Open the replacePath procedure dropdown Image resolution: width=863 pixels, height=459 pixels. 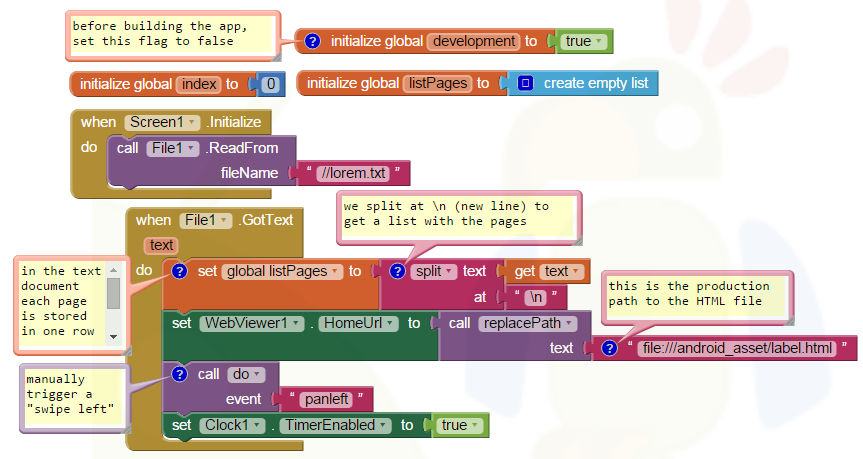point(569,323)
